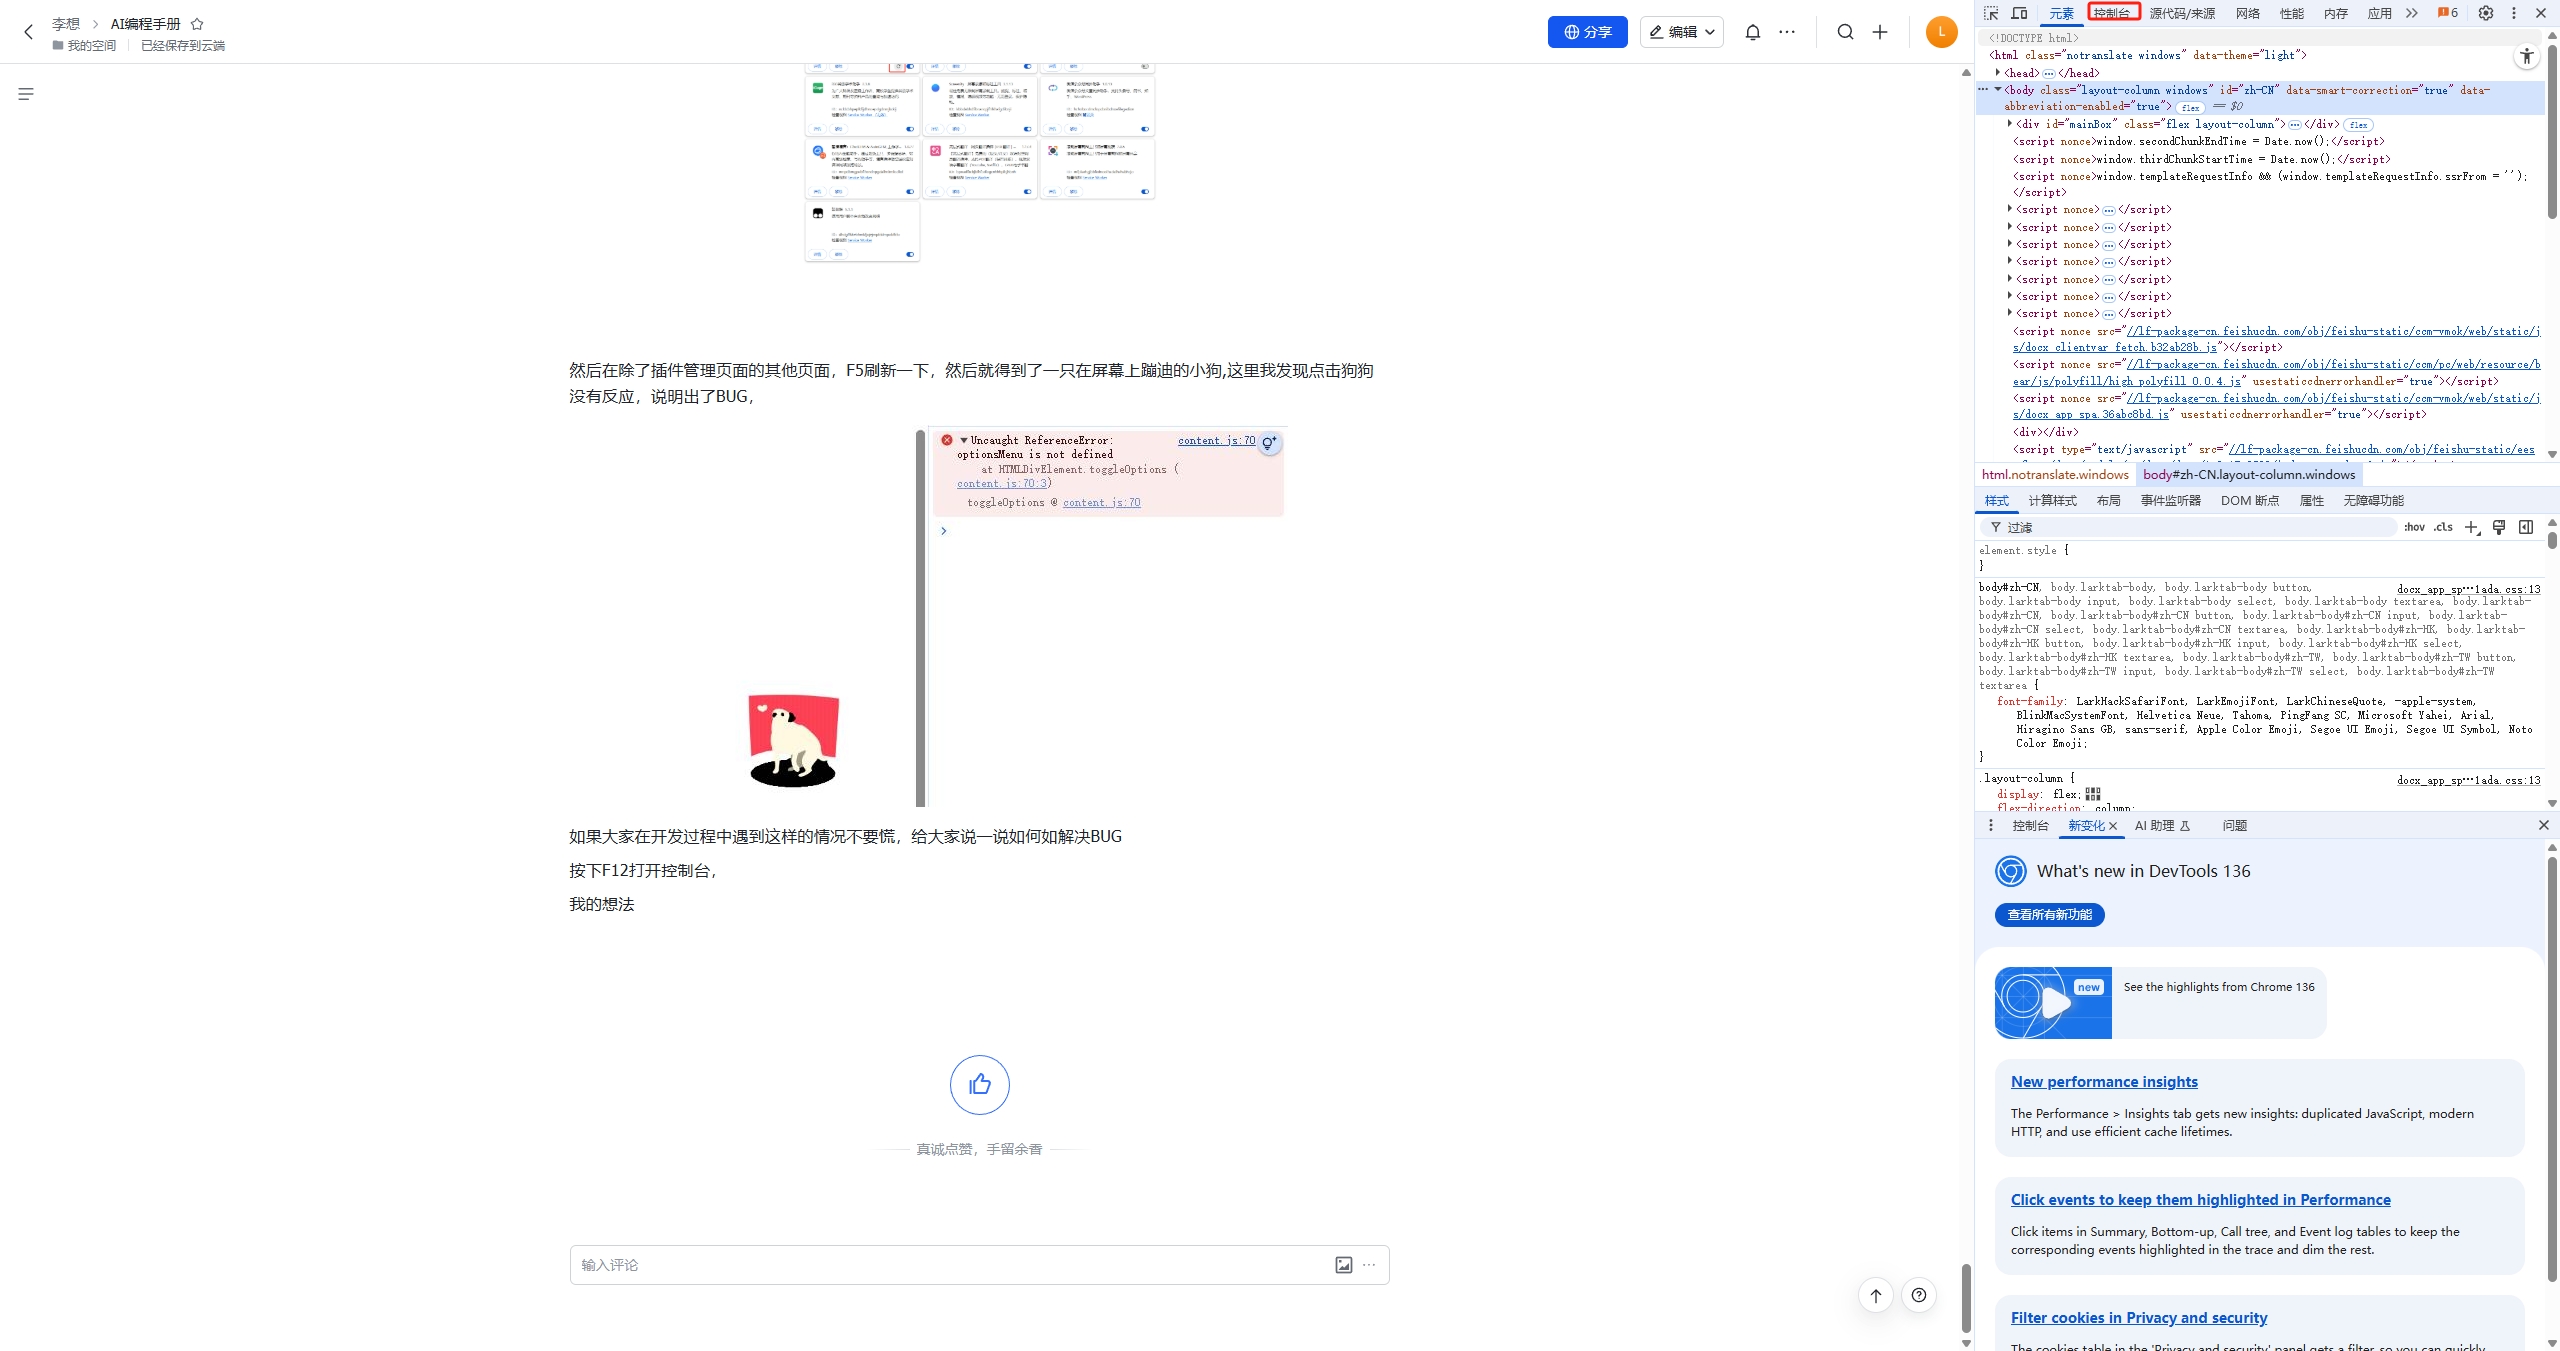Screen dimensions: 2560x1351
Task: Open the New performance insights link
Action: (2104, 1082)
